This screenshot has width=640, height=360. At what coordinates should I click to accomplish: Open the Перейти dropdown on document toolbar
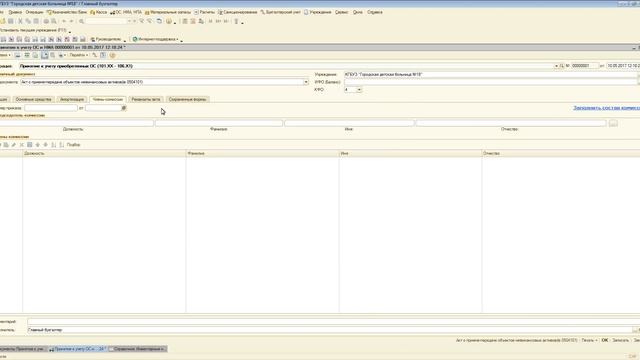click(78, 55)
